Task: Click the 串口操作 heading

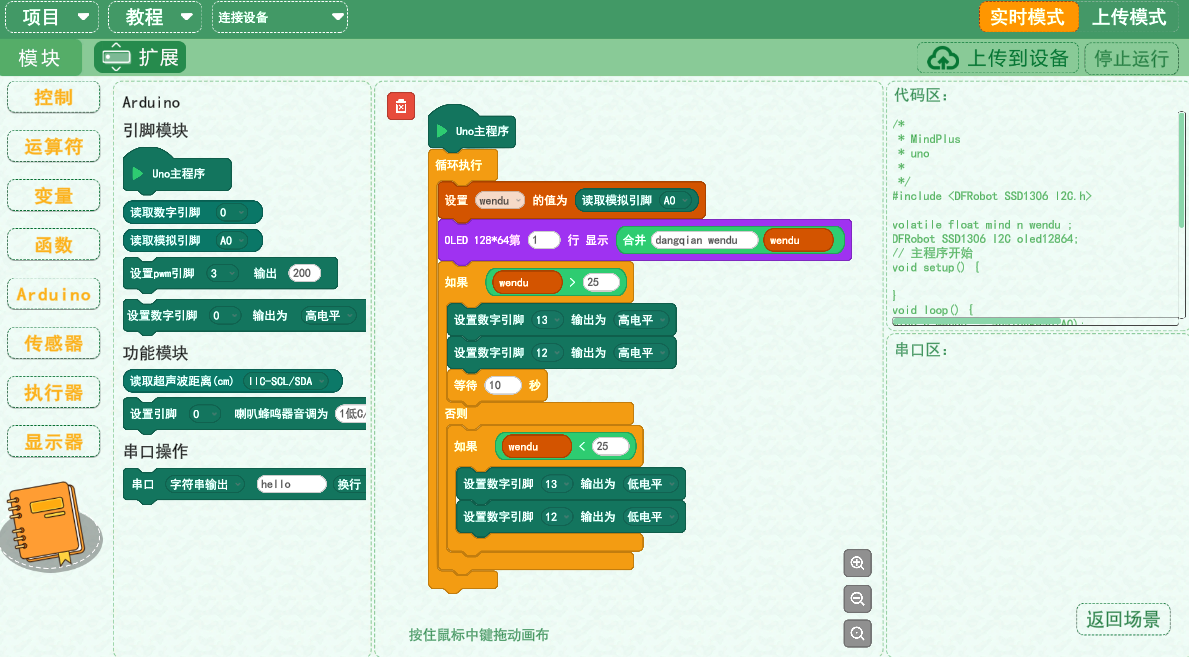Action: click(x=155, y=451)
